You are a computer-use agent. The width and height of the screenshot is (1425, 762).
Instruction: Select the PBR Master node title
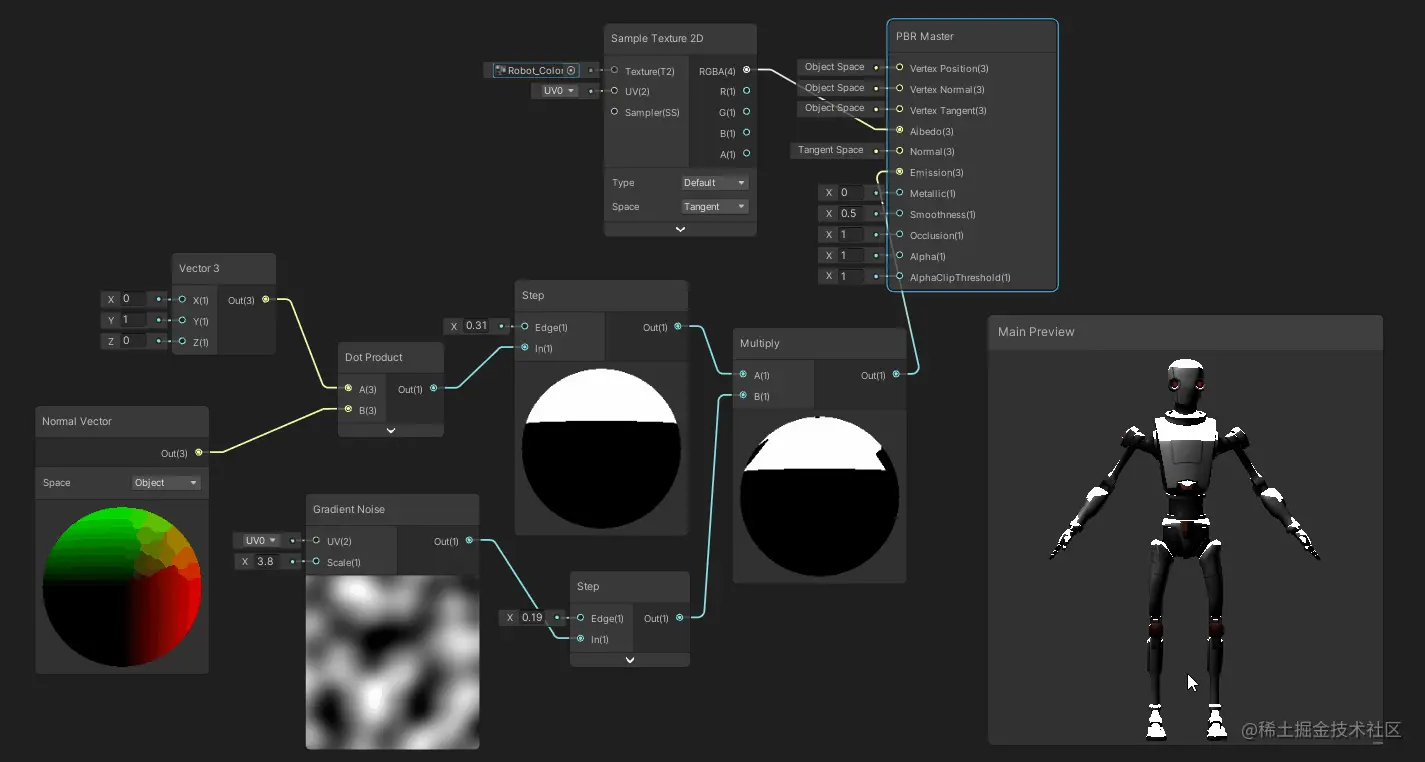[925, 36]
